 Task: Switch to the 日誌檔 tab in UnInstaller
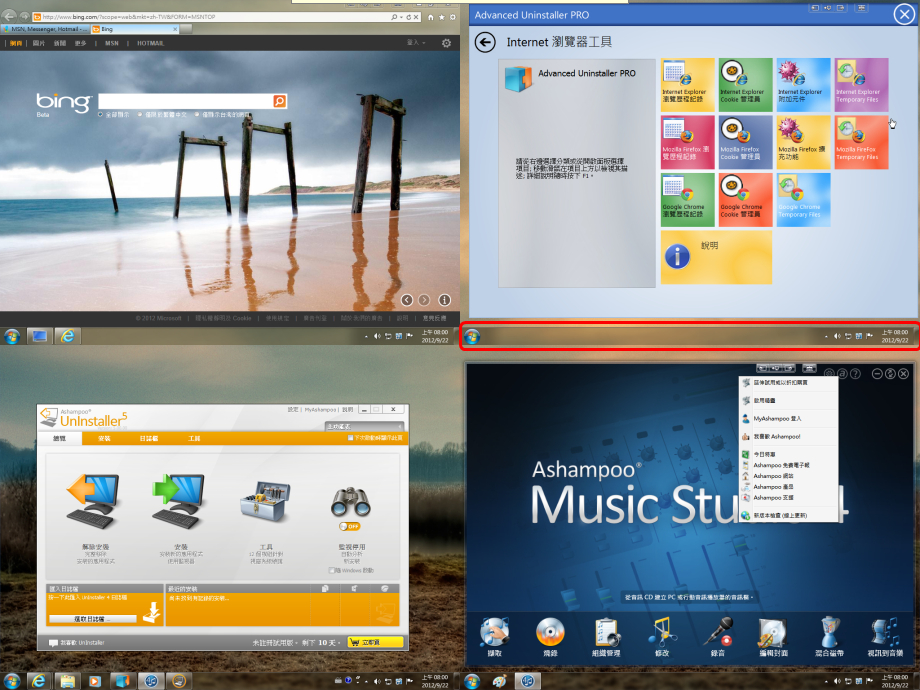tap(148, 438)
